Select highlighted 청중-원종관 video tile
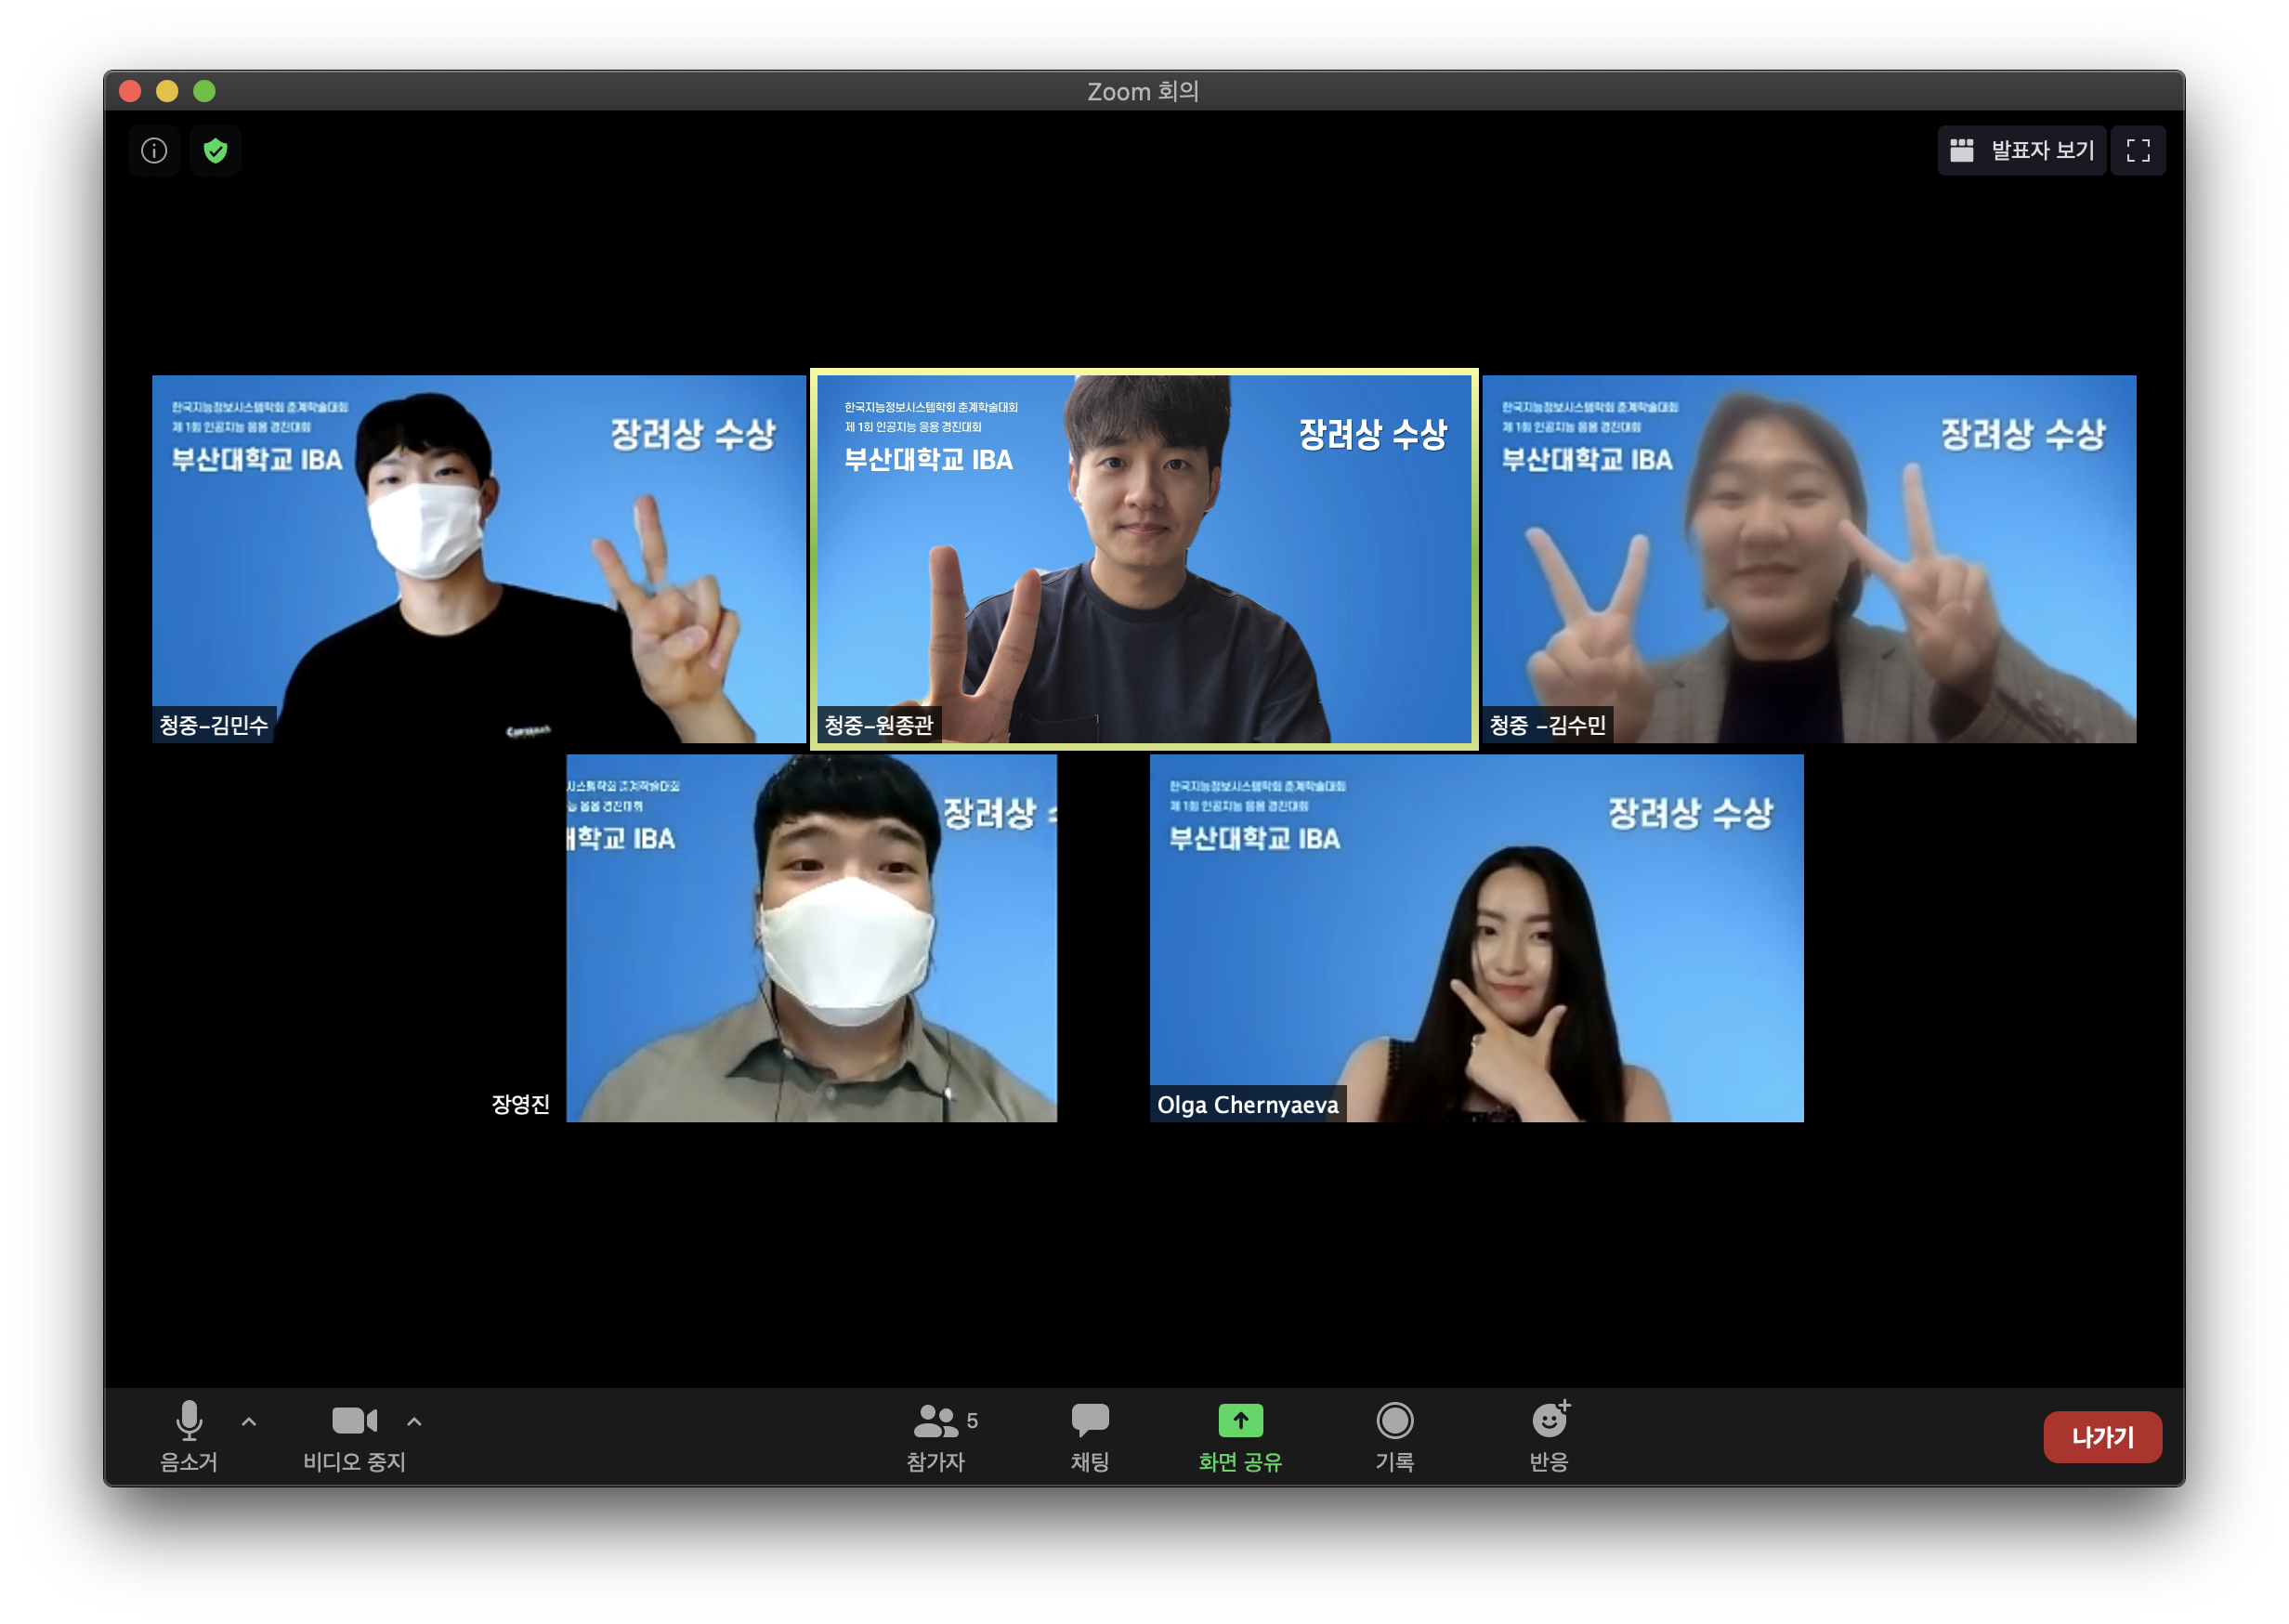 click(x=1143, y=558)
